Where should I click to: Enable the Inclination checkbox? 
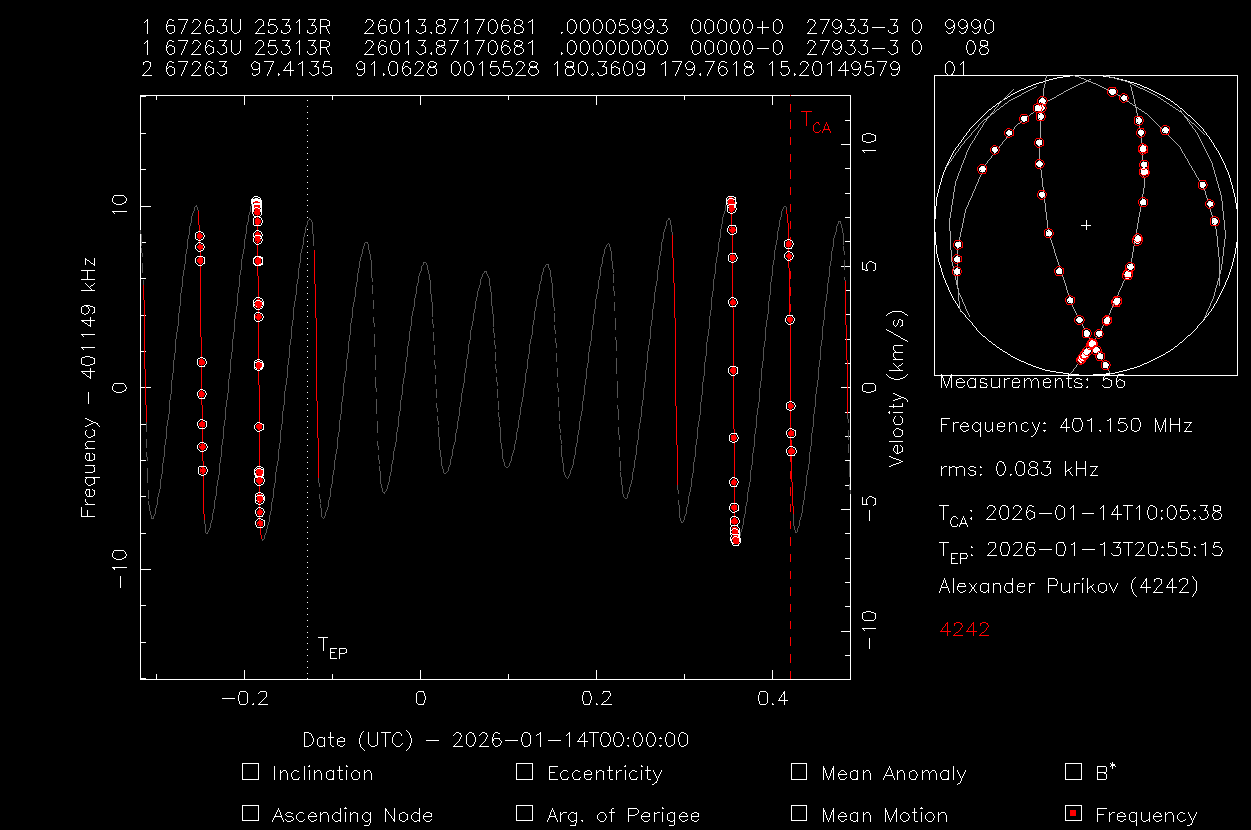click(251, 772)
